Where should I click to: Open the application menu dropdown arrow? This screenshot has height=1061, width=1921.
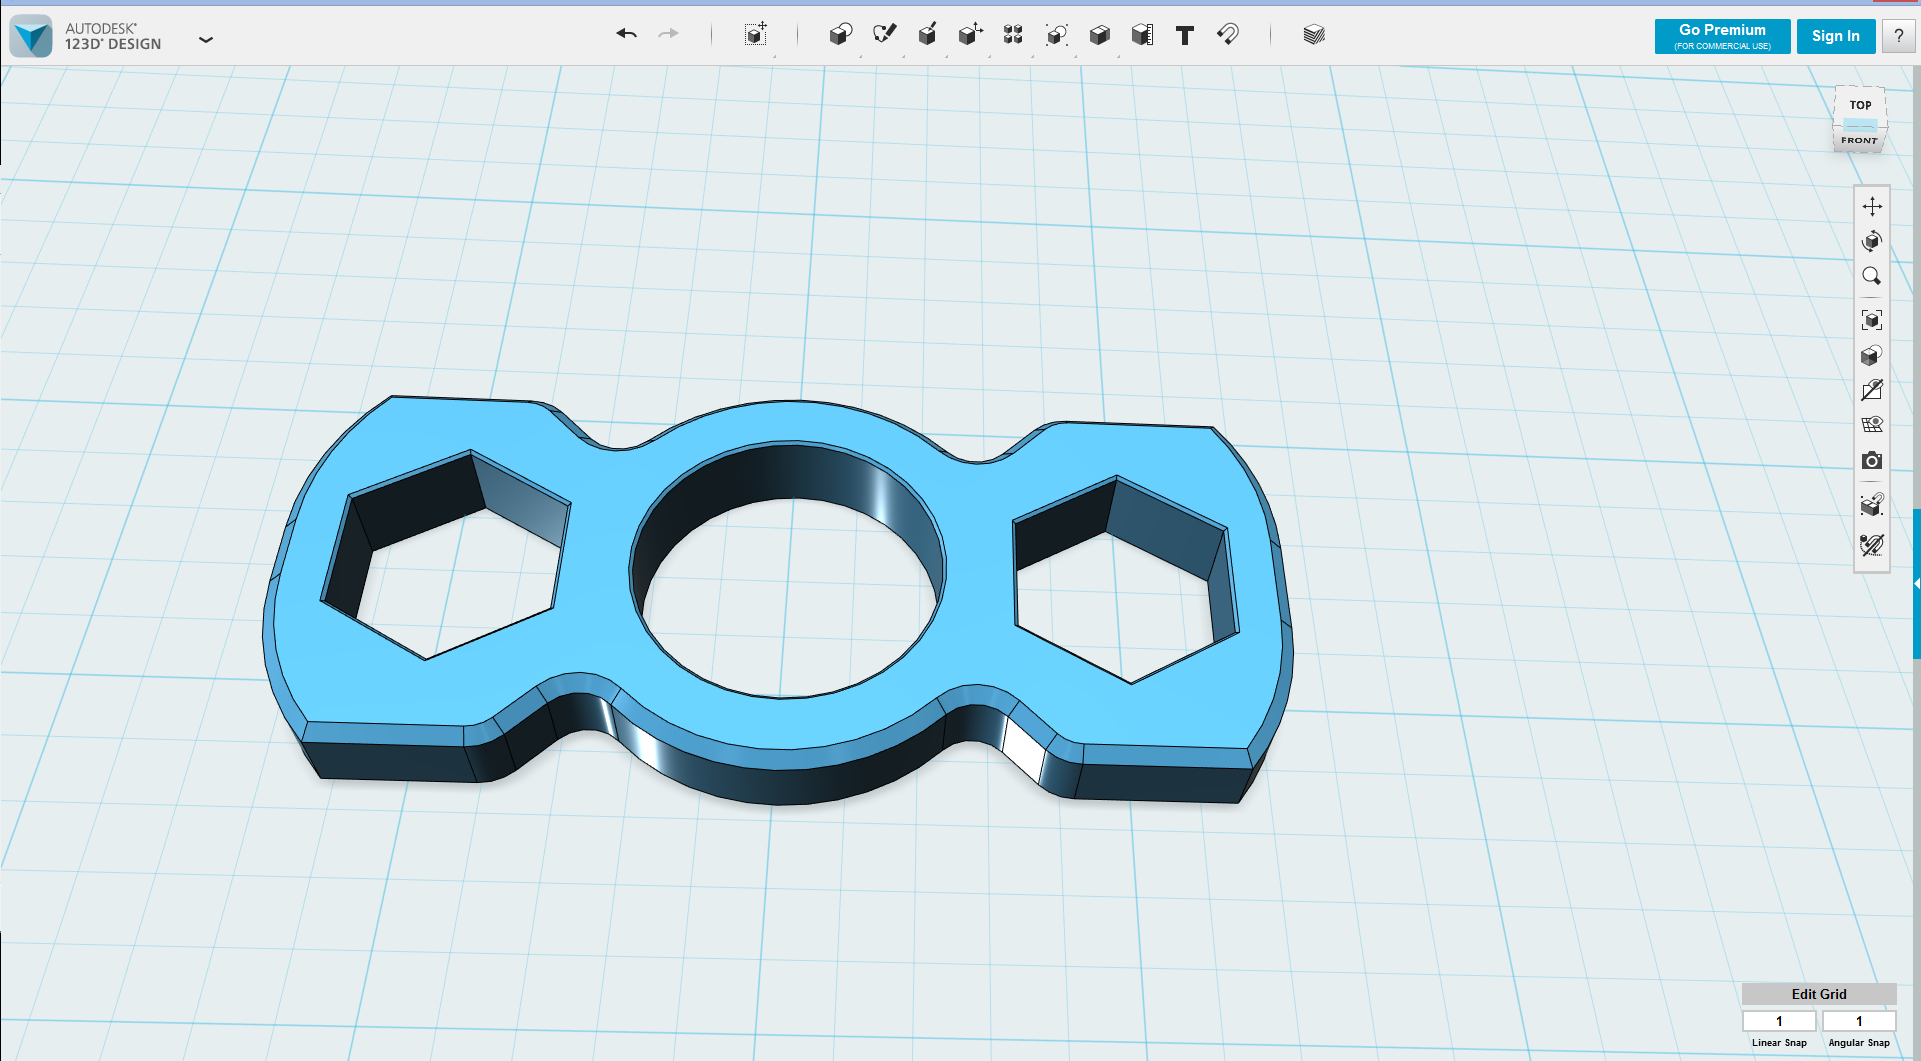(206, 40)
